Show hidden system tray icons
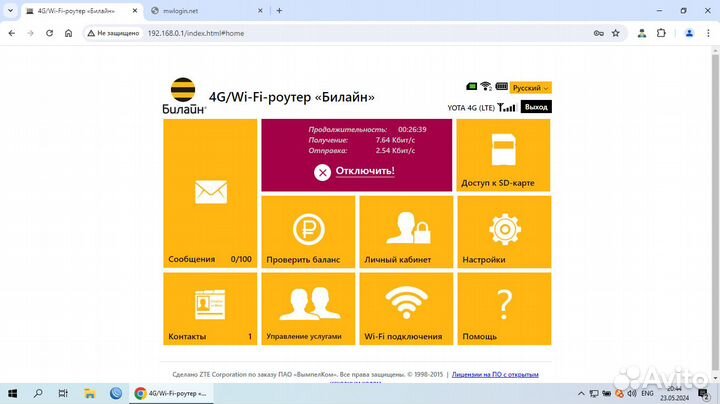This screenshot has height=404, width=720. point(581,393)
